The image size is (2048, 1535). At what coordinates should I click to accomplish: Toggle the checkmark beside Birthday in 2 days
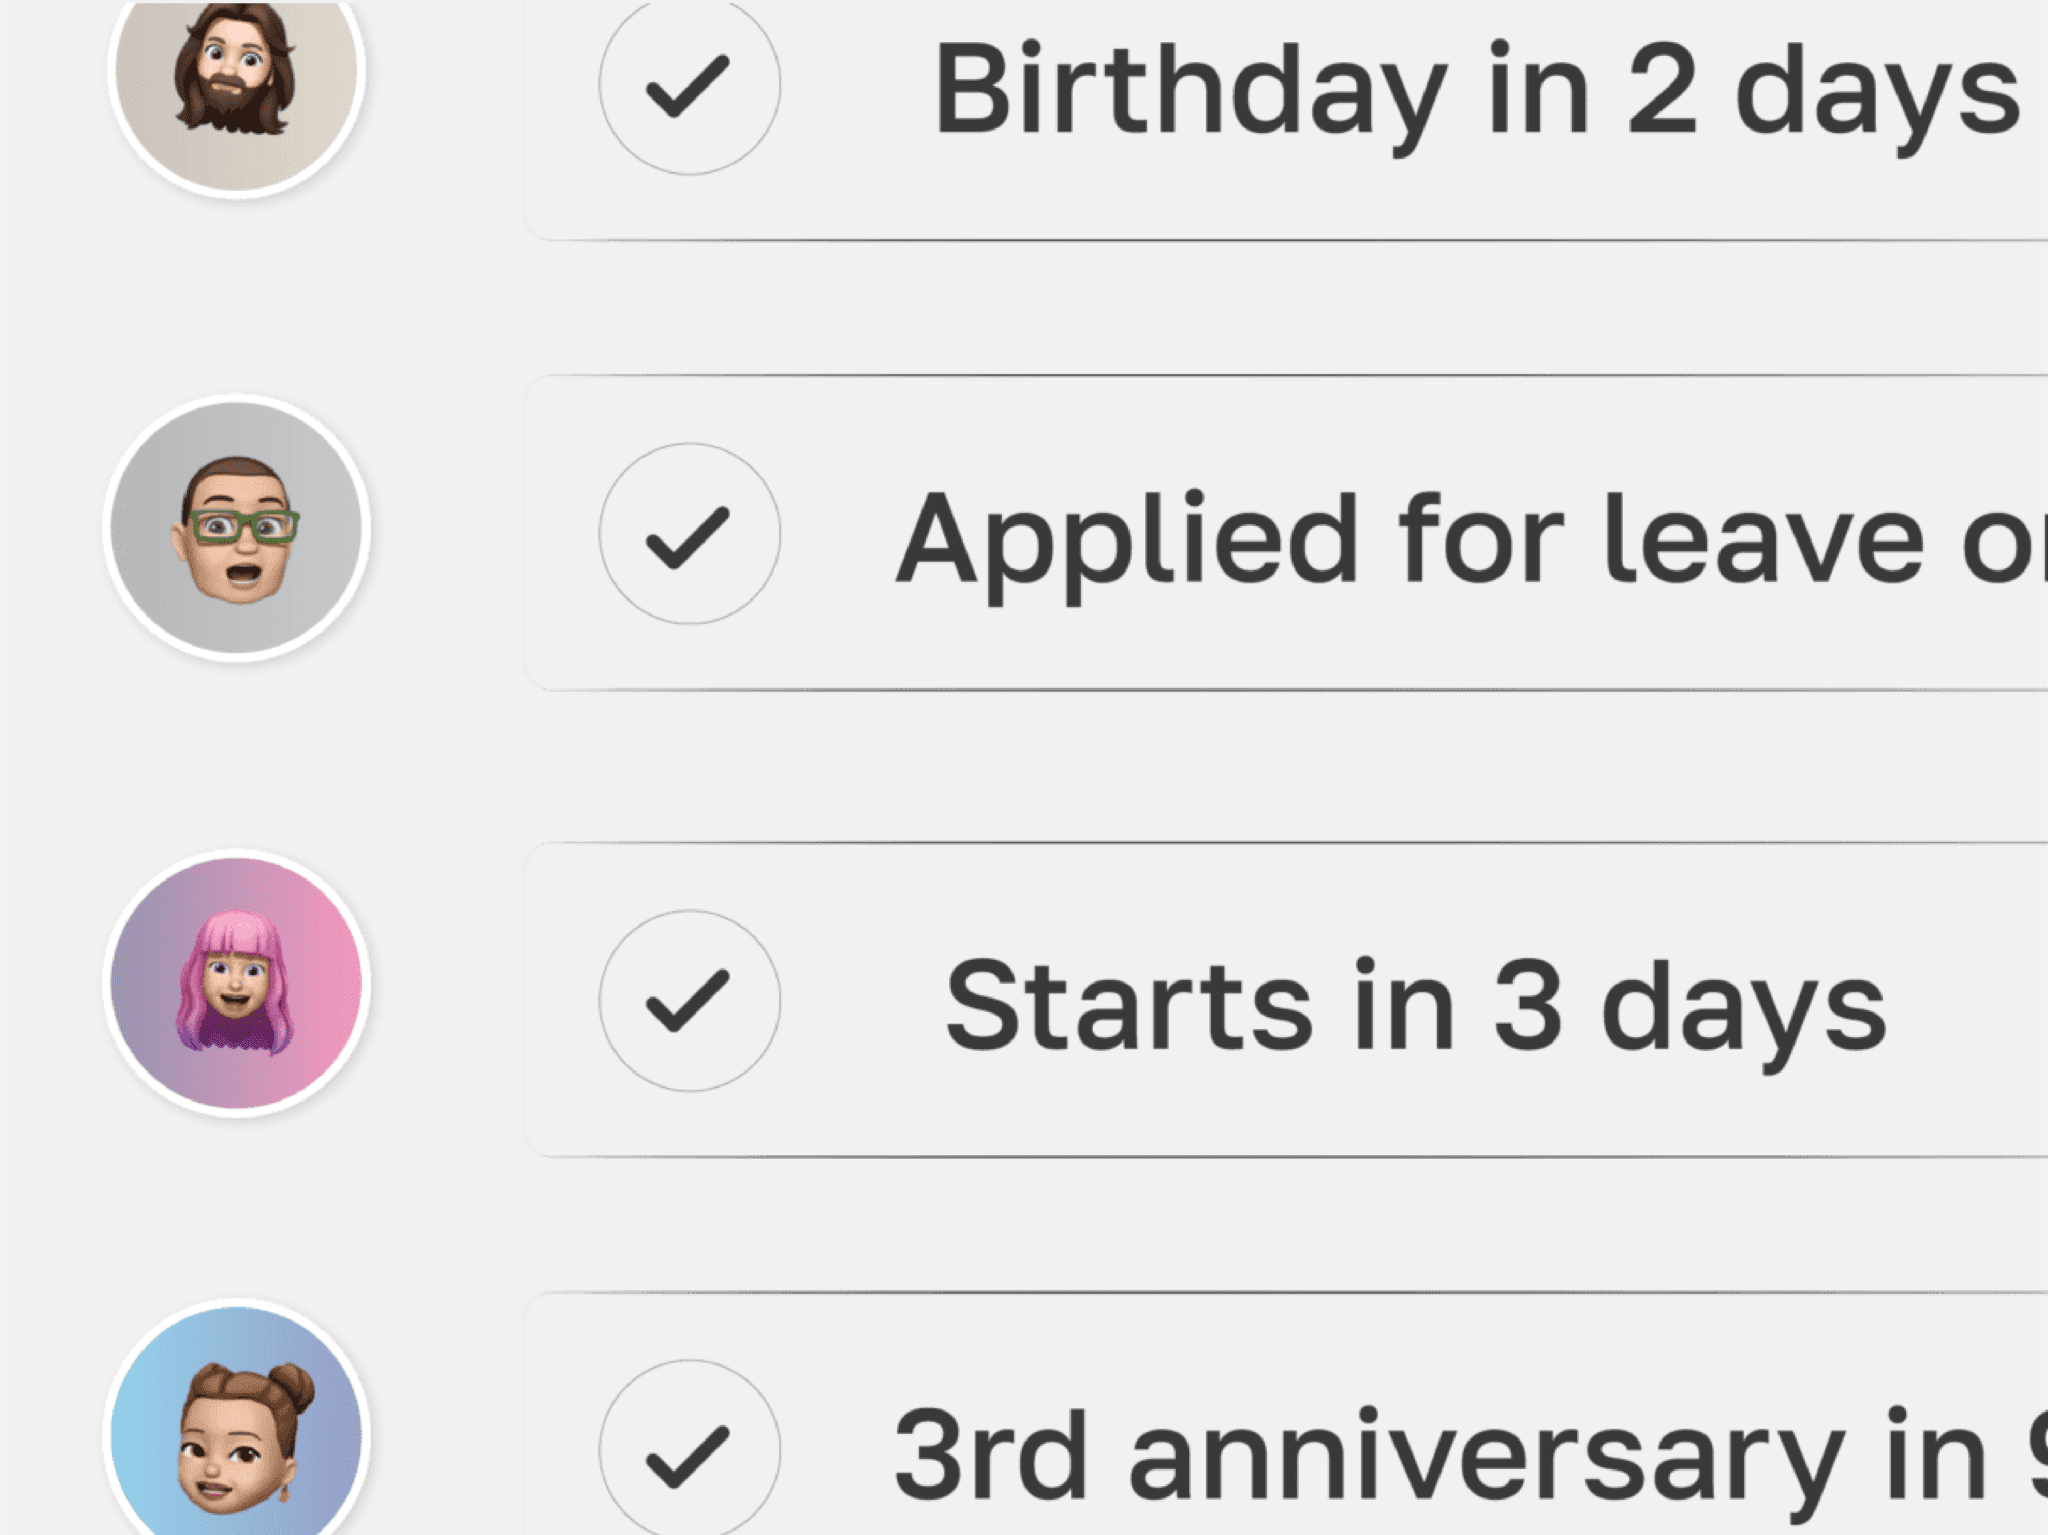coord(689,85)
